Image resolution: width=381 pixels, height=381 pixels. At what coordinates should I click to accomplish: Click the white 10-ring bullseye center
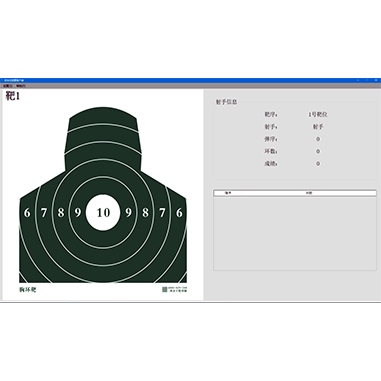pos(103,213)
